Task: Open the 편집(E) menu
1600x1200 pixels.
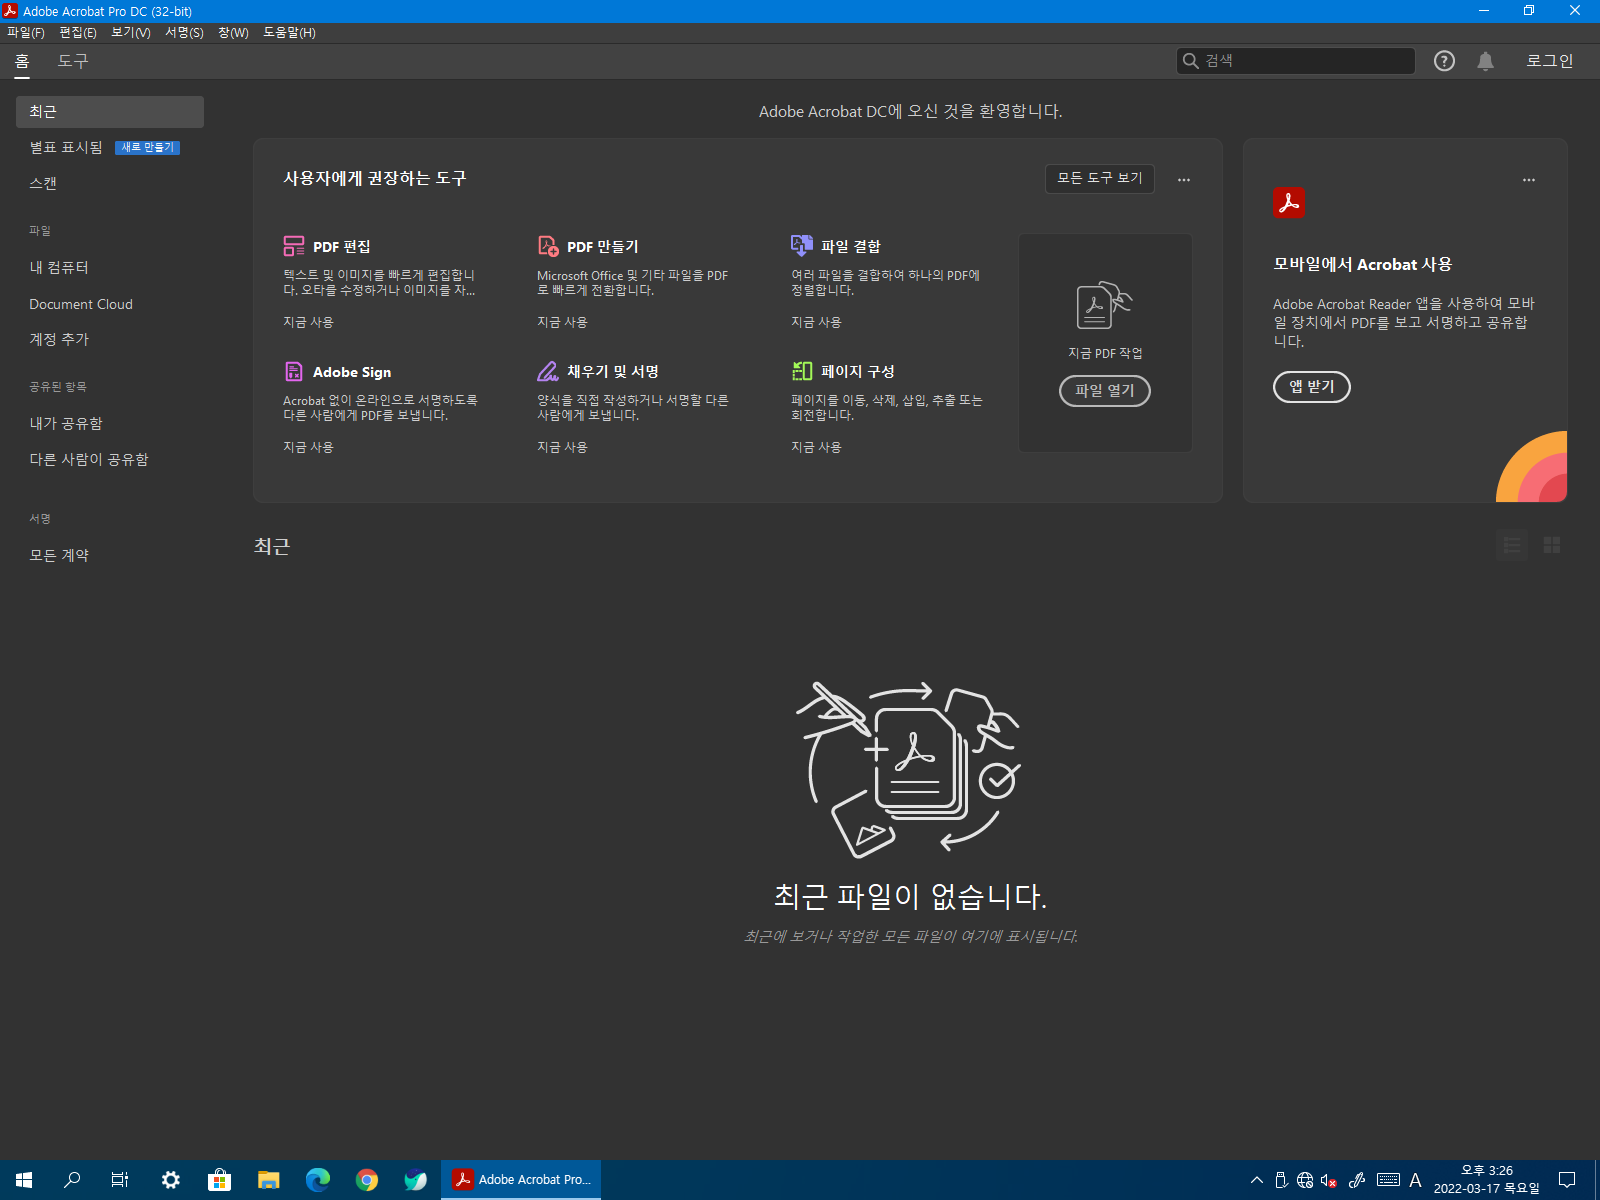Action: point(78,33)
